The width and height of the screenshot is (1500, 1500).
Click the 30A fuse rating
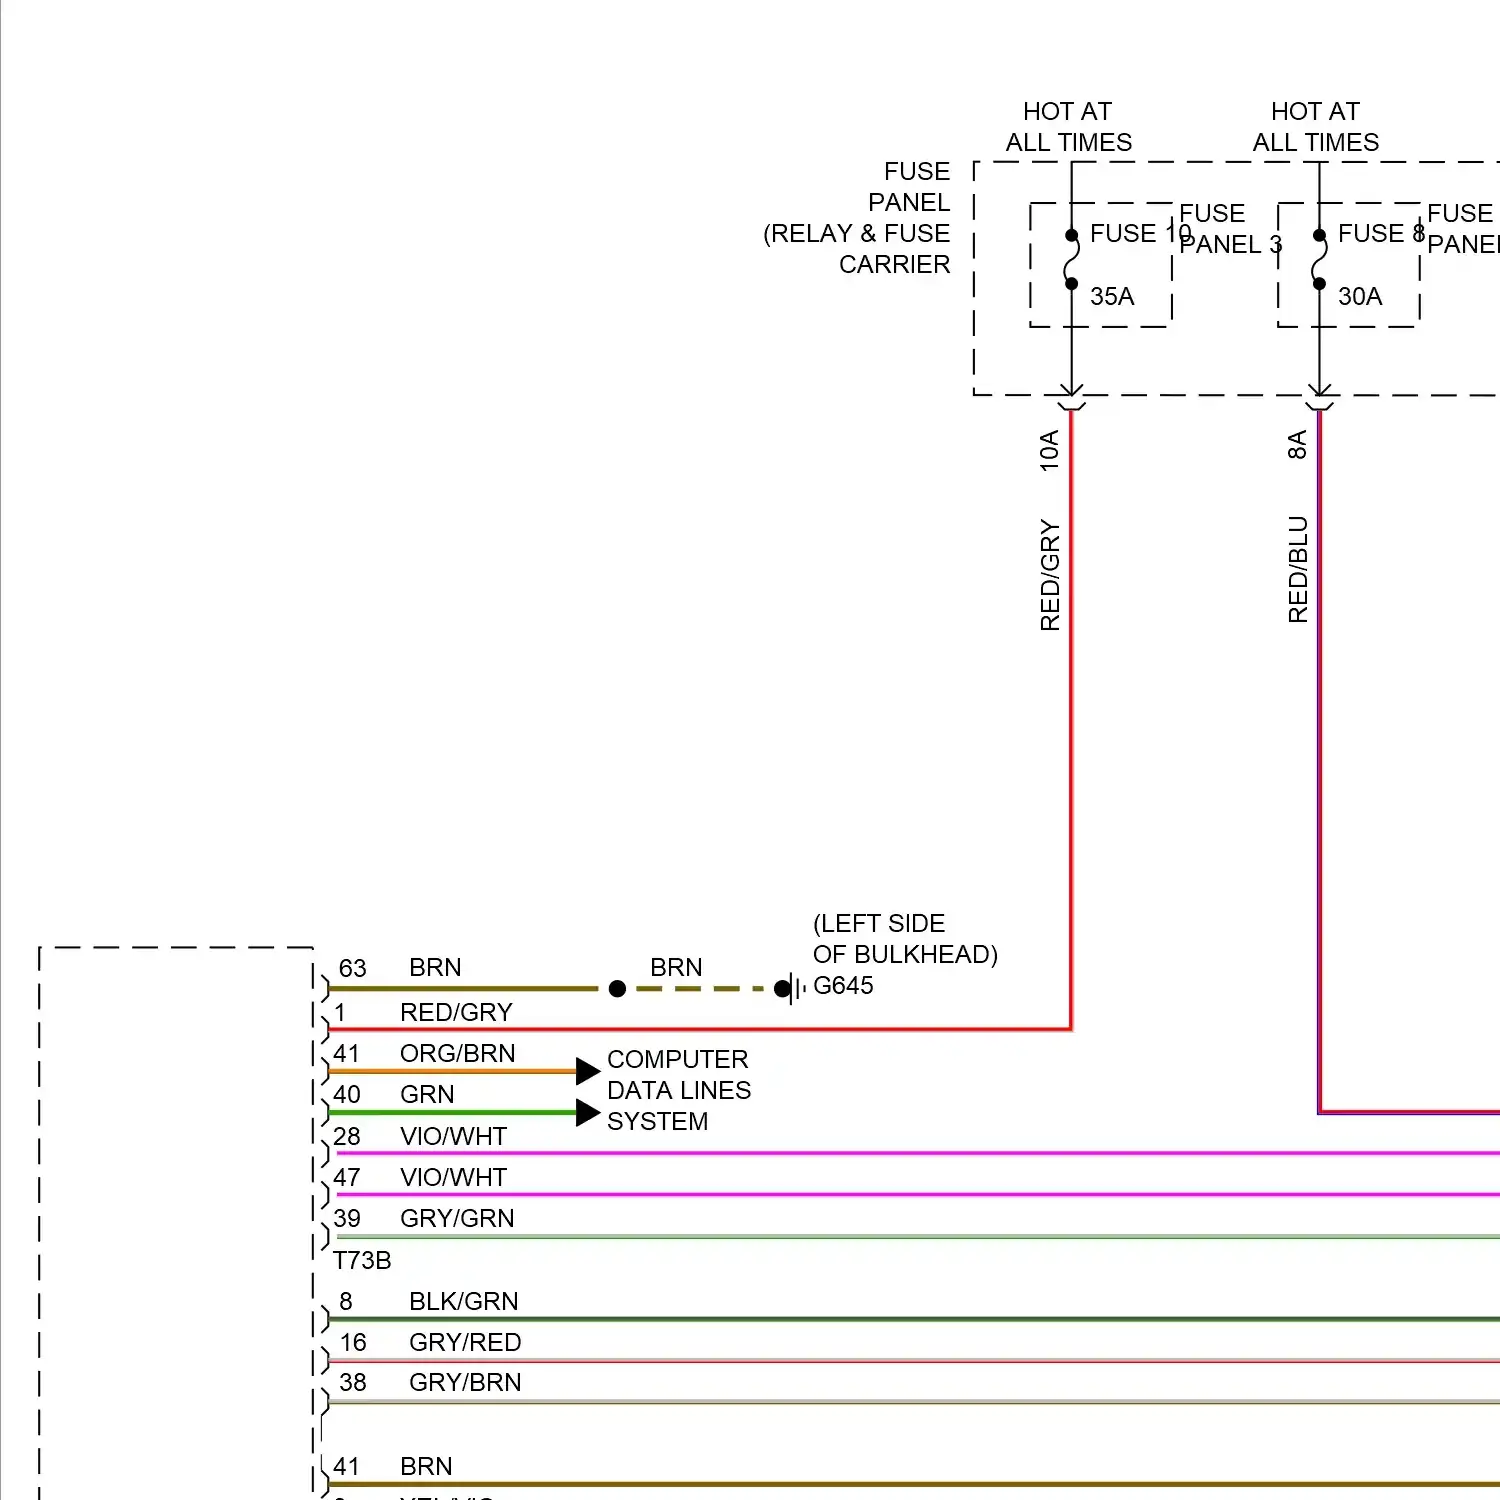[x=1360, y=296]
